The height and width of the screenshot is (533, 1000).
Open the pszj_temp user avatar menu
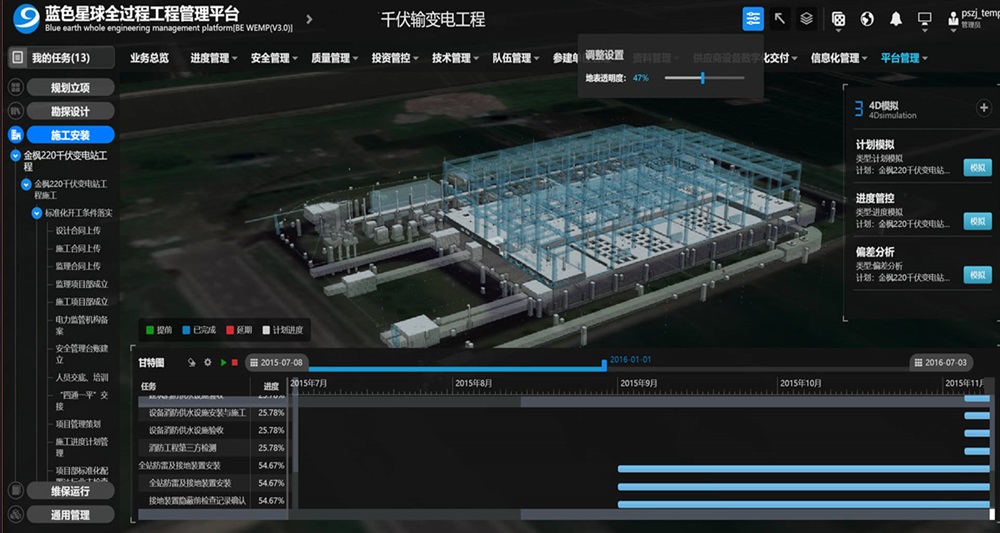point(951,18)
